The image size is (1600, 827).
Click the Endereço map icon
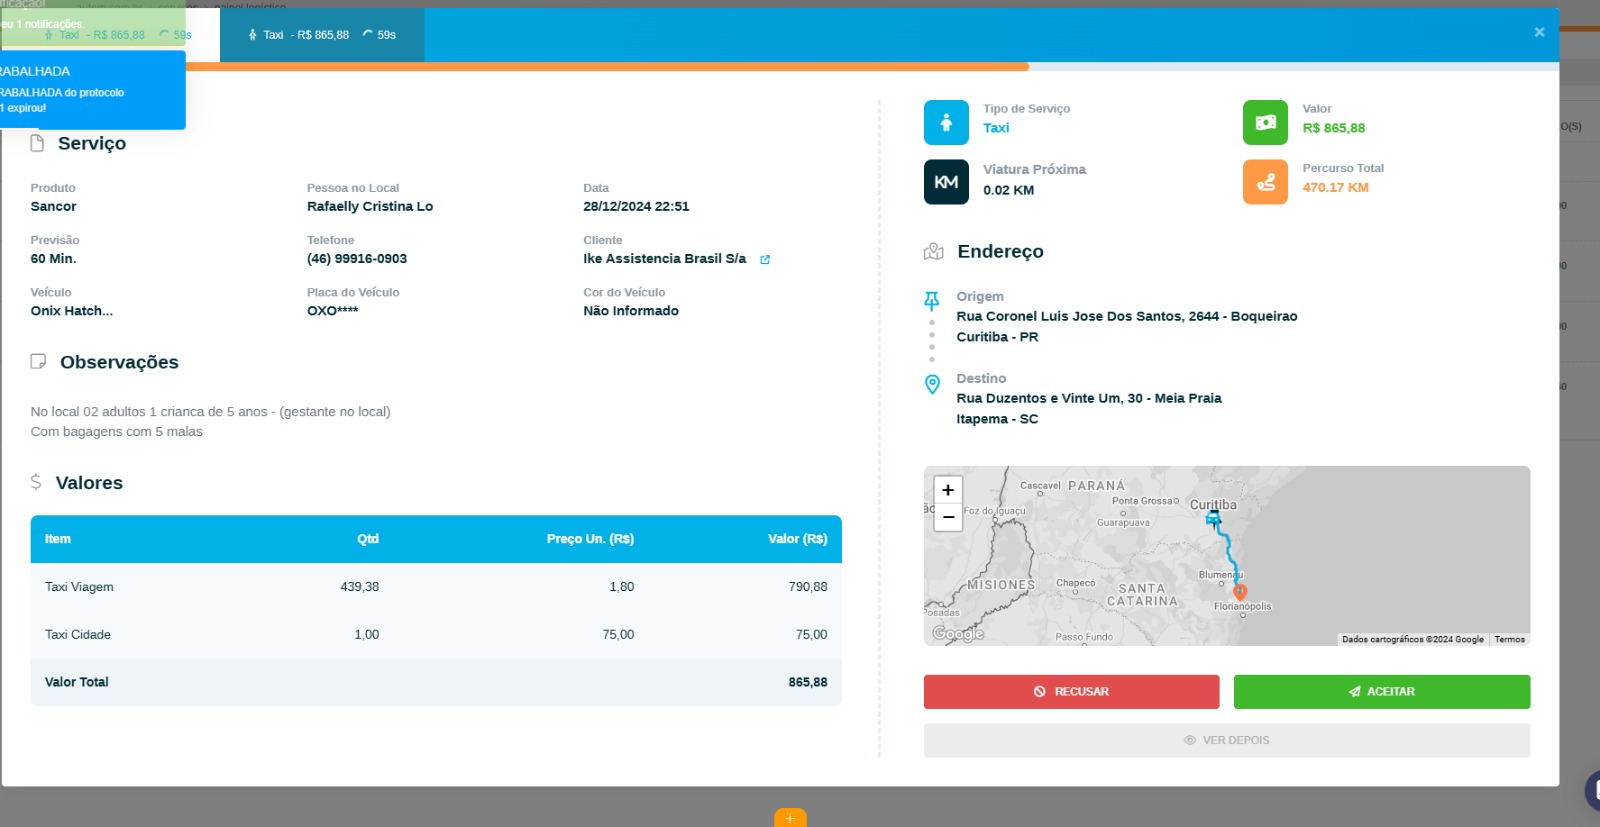coord(933,252)
